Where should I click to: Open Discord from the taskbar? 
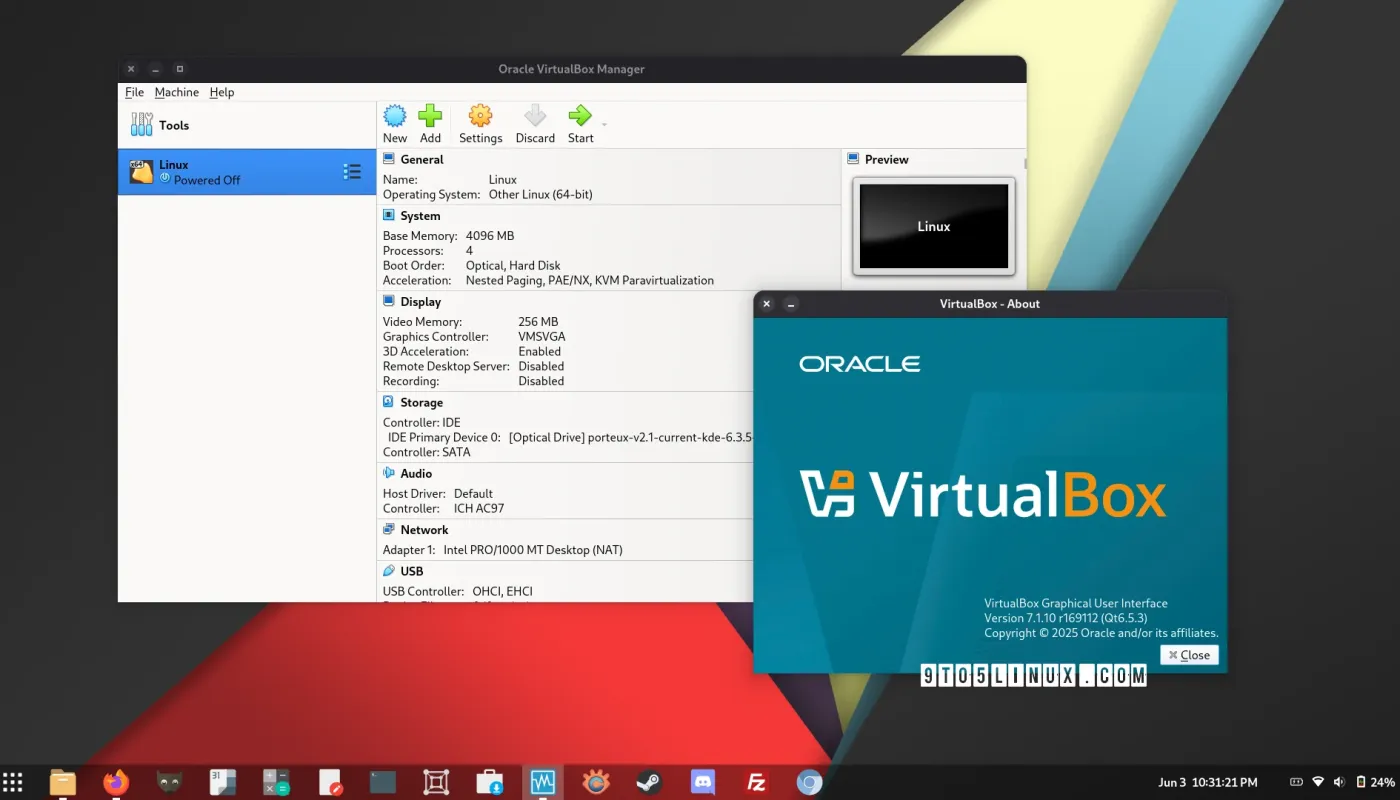pyautogui.click(x=701, y=782)
